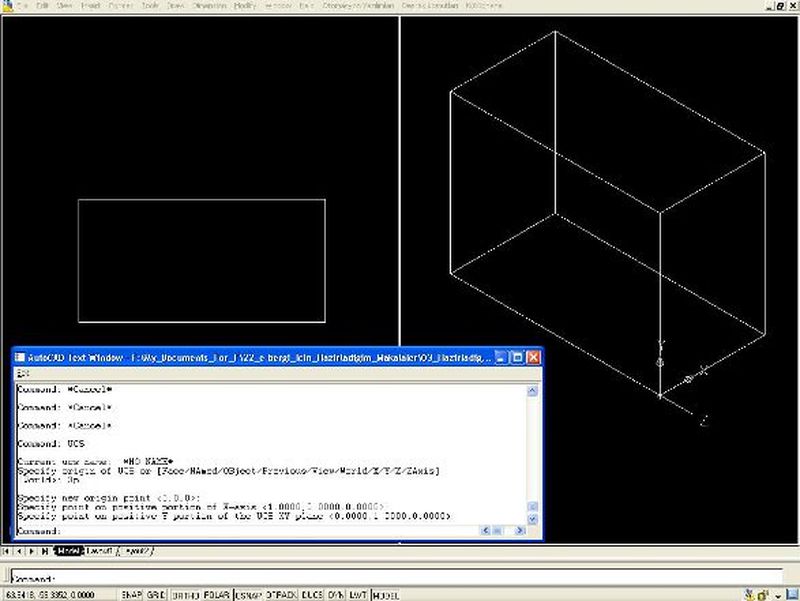The width and height of the screenshot is (800, 601).
Task: Jump to last layout tab arrow
Action: [46, 551]
